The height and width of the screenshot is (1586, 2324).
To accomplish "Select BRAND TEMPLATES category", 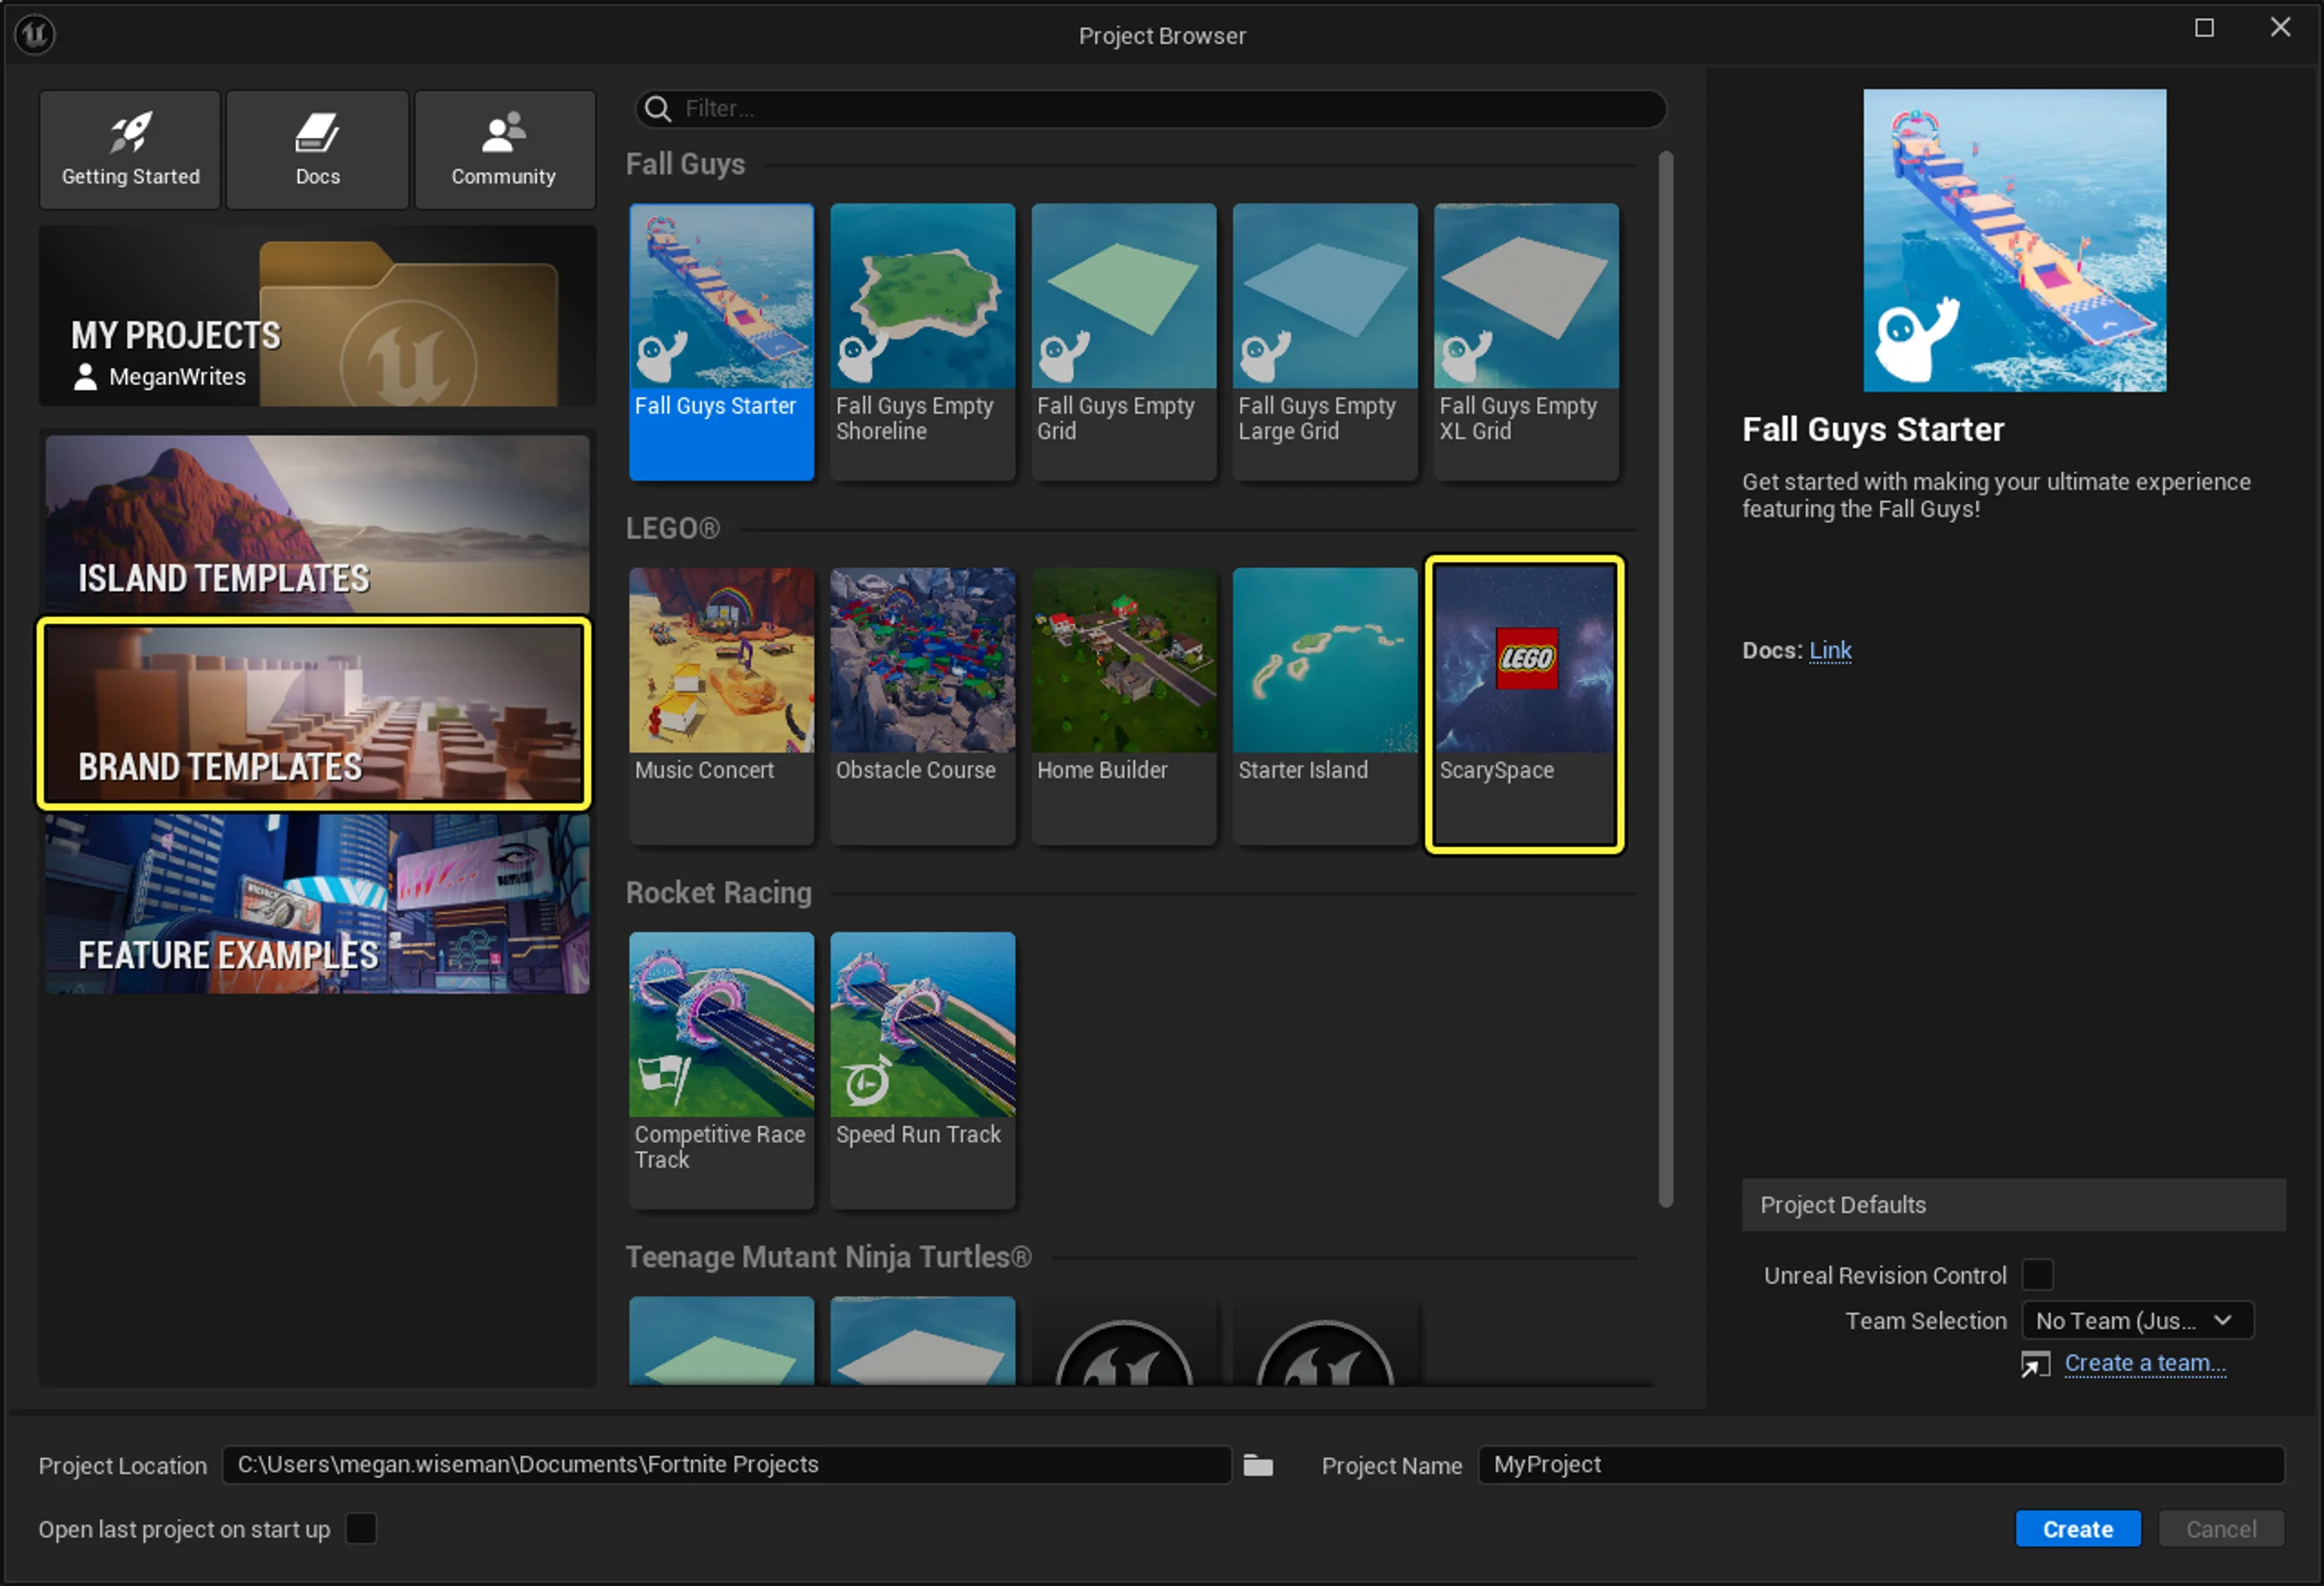I will pyautogui.click(x=314, y=713).
